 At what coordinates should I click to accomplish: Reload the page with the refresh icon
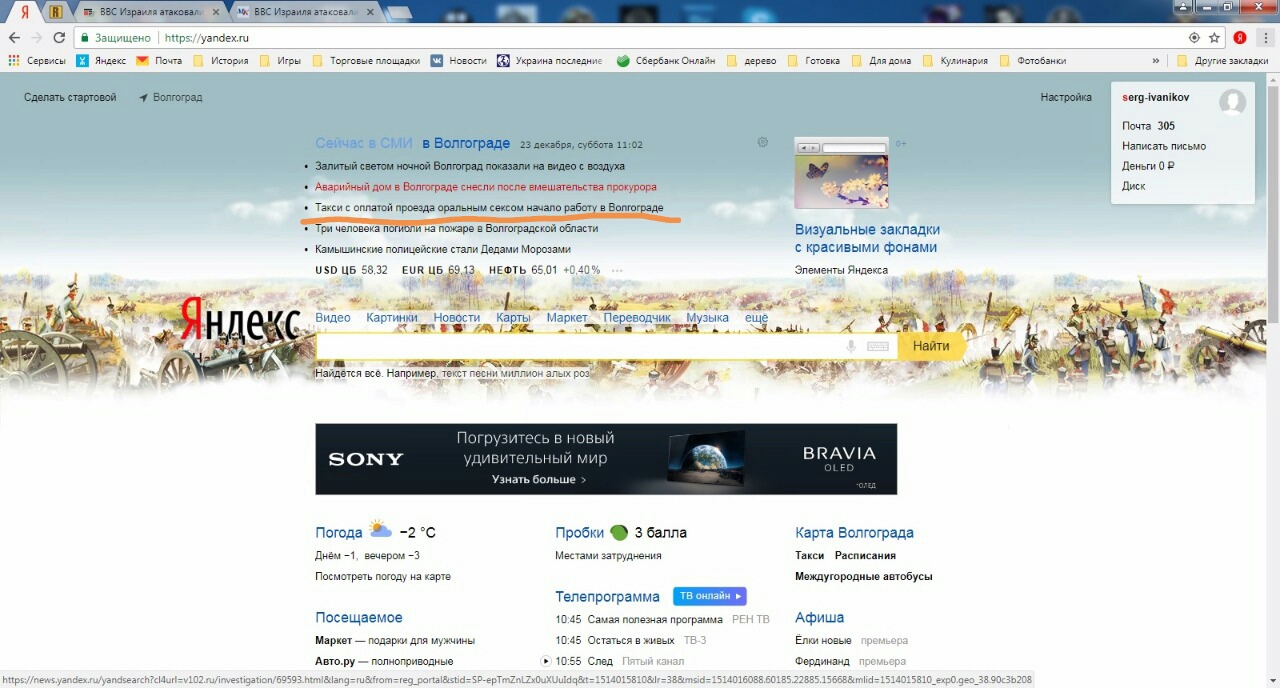[x=59, y=38]
